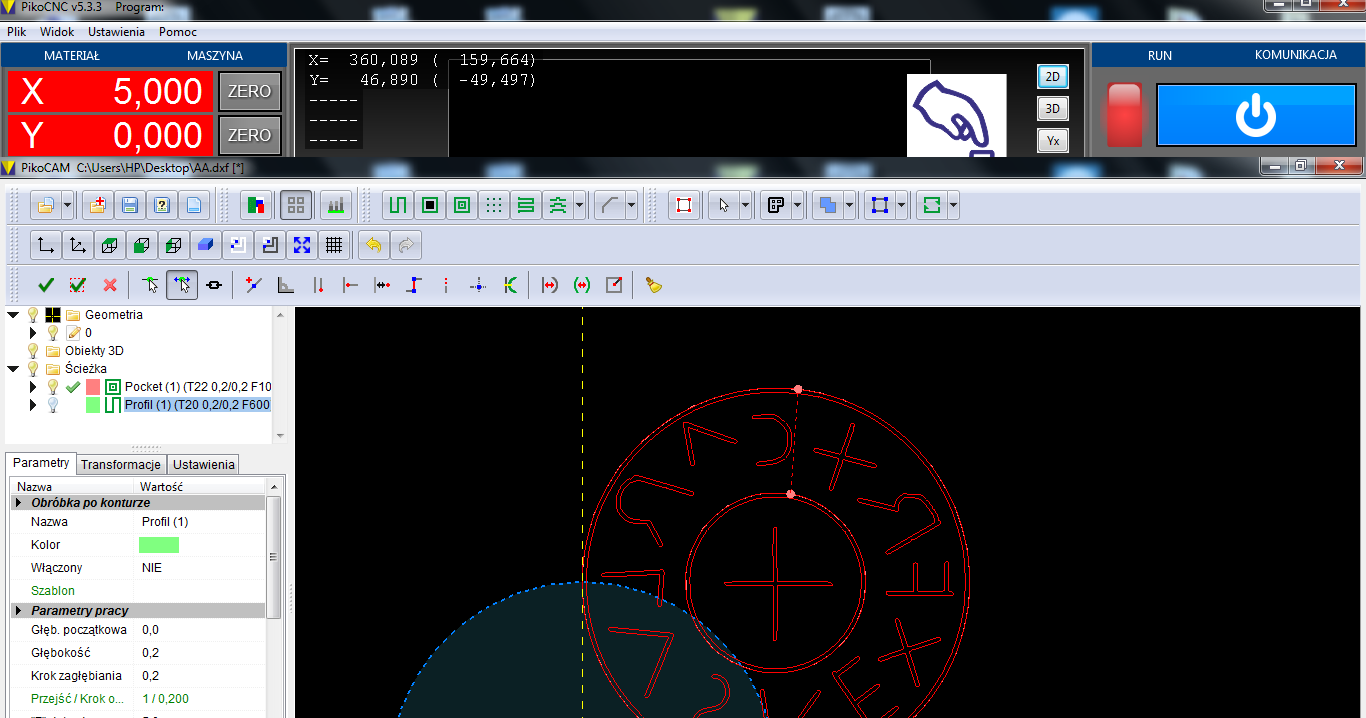This screenshot has width=1366, height=718.
Task: Toggle the grid tile view button
Action: (x=295, y=206)
